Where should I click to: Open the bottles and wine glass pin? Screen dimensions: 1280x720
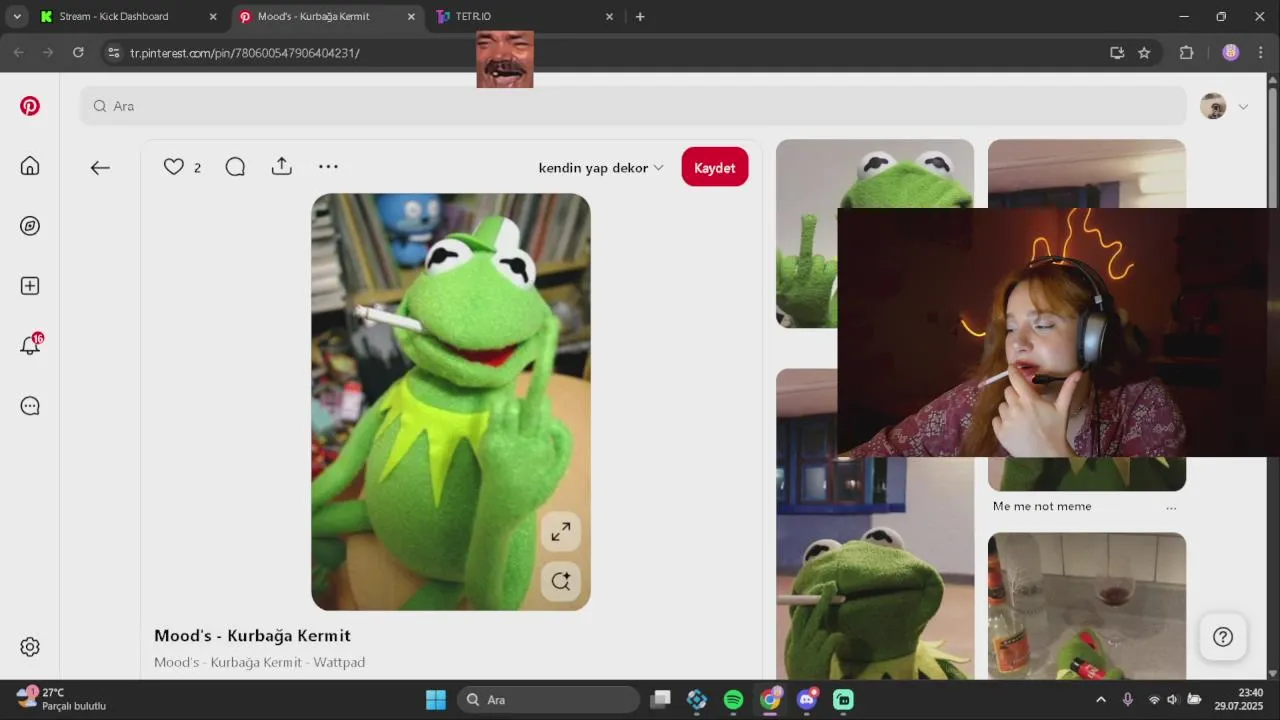pyautogui.click(x=1087, y=606)
